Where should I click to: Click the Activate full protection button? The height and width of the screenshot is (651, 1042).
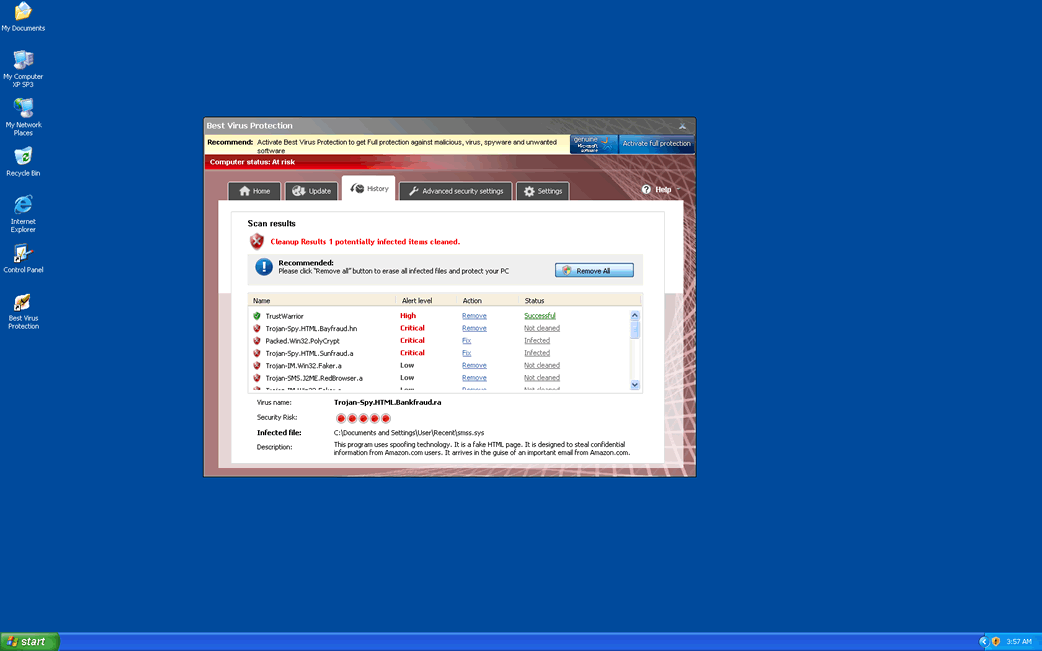pyautogui.click(x=656, y=144)
